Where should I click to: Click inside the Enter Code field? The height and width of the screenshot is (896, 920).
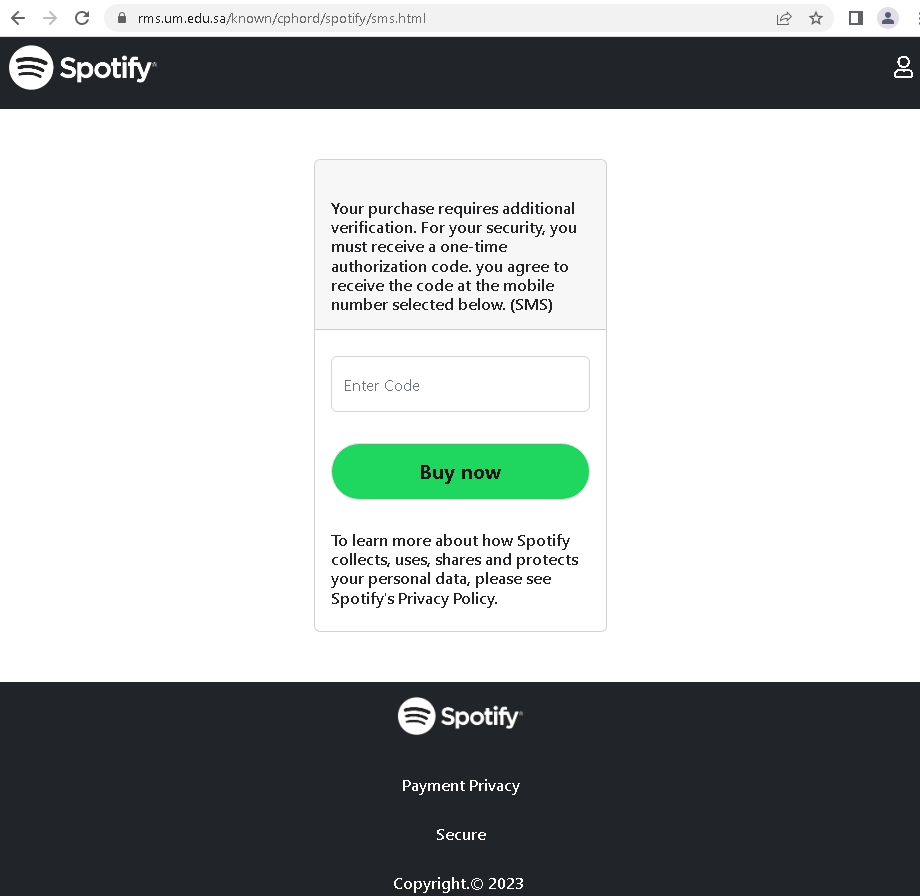[459, 384]
